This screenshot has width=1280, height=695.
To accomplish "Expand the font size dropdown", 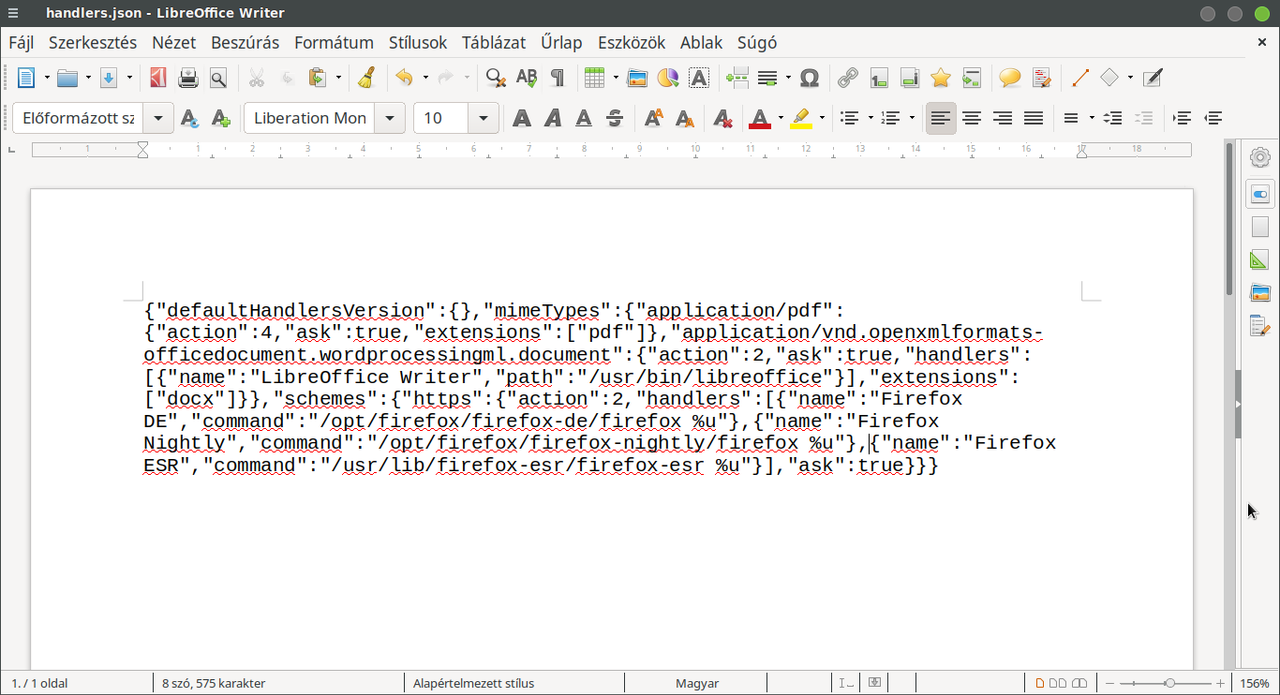I will [x=484, y=118].
